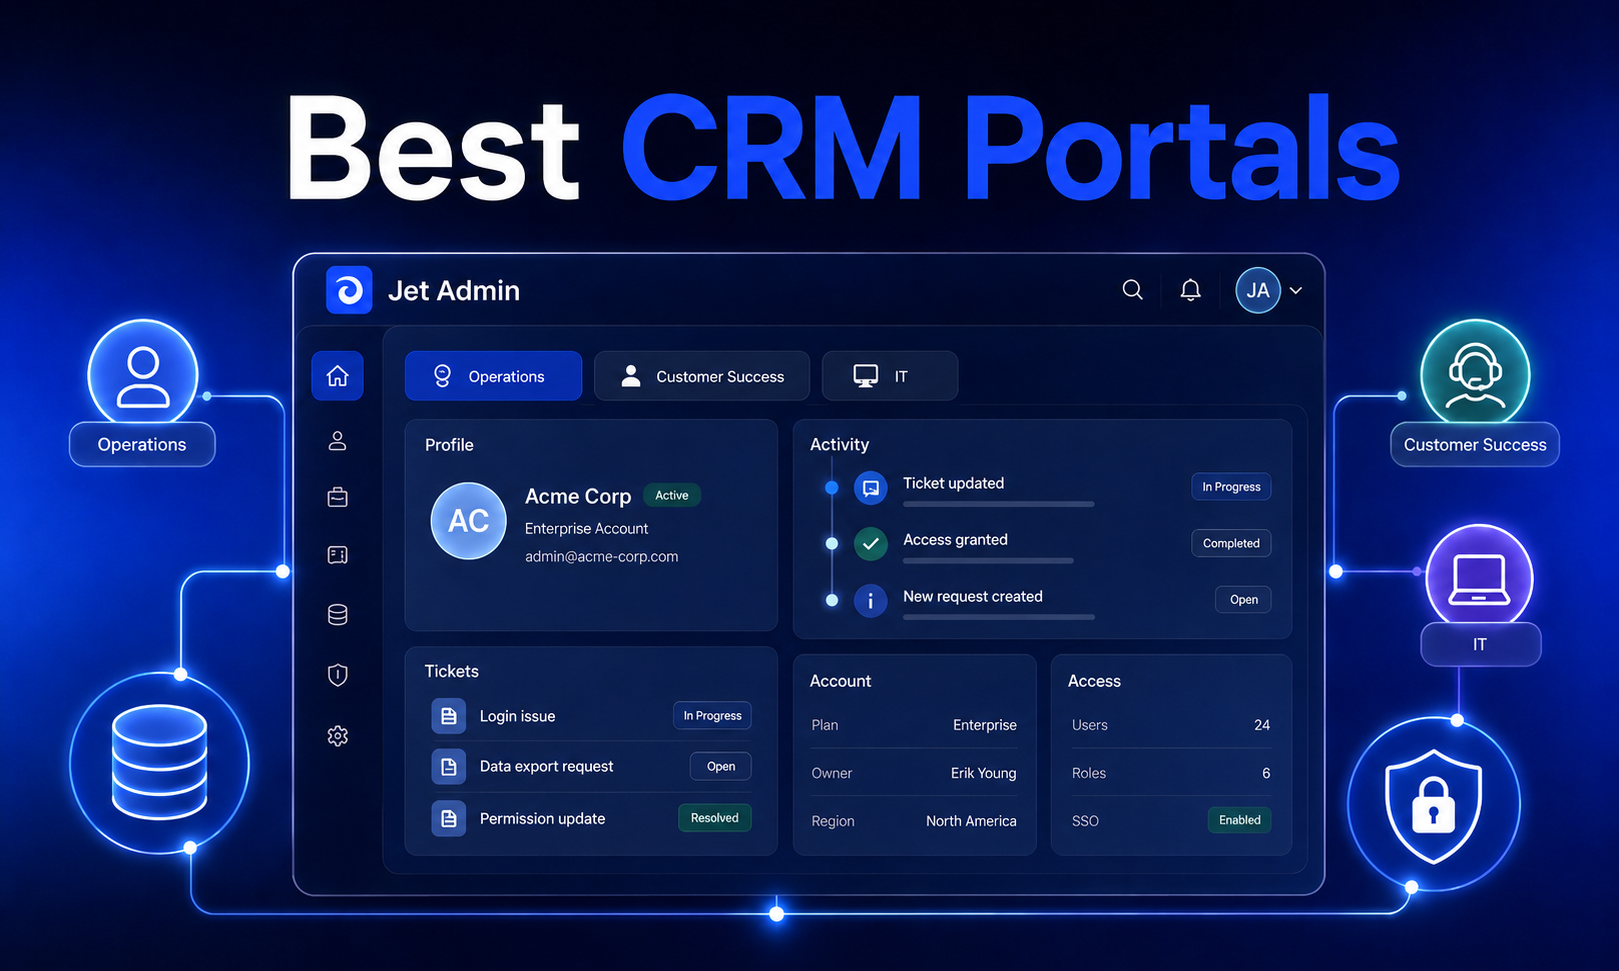Viewport: 1619px width, 971px height.
Task: Click the Access panel heading
Action: 1094,681
